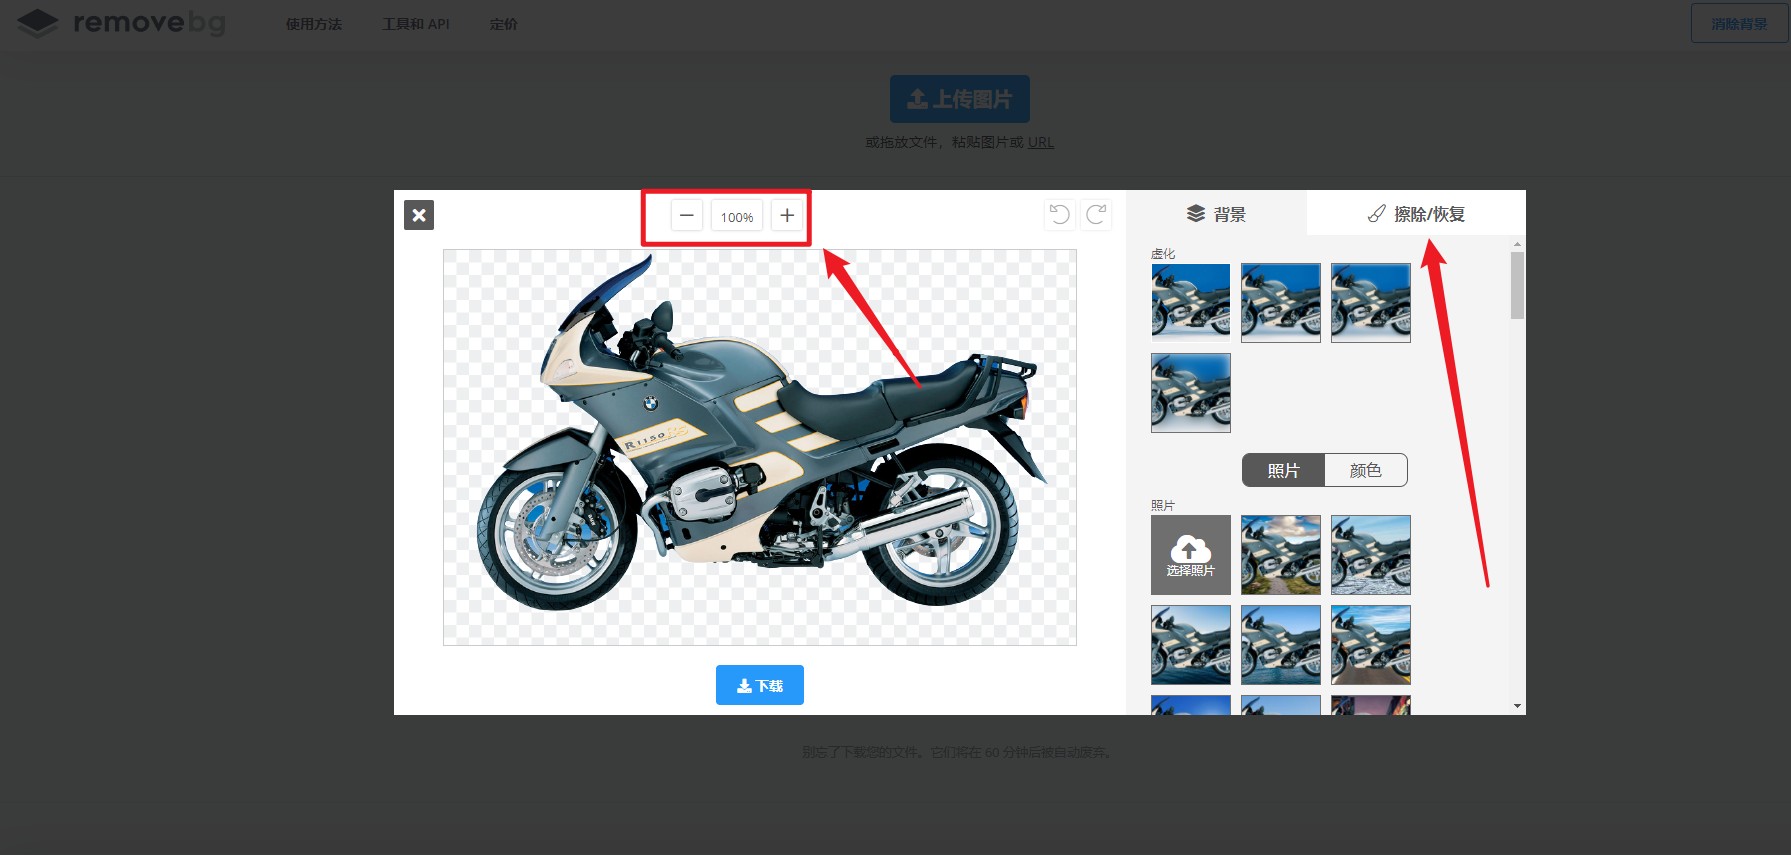Viewport: 1791px width, 855px height.
Task: Open the 使用方法 menu item
Action: pos(314,24)
